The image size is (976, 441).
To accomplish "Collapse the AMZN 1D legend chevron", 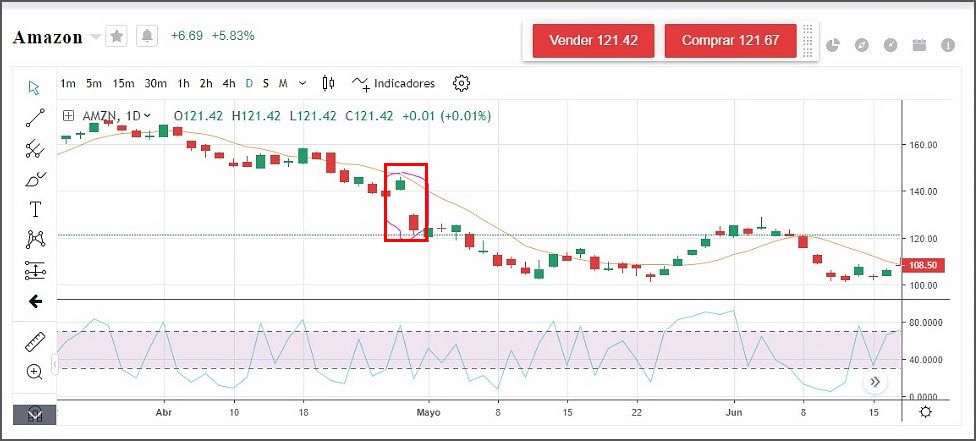I will pyautogui.click(x=147, y=115).
